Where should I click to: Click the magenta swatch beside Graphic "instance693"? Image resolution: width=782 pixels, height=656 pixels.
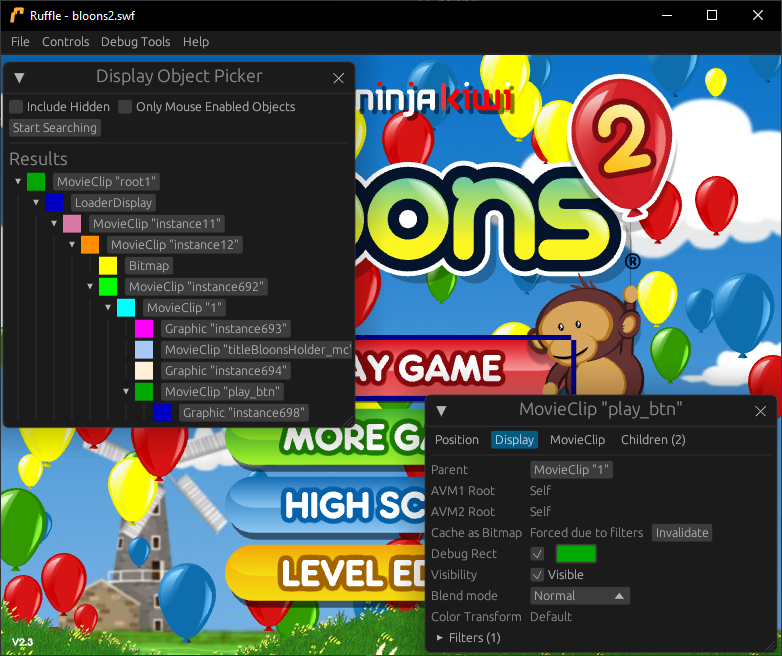[144, 329]
